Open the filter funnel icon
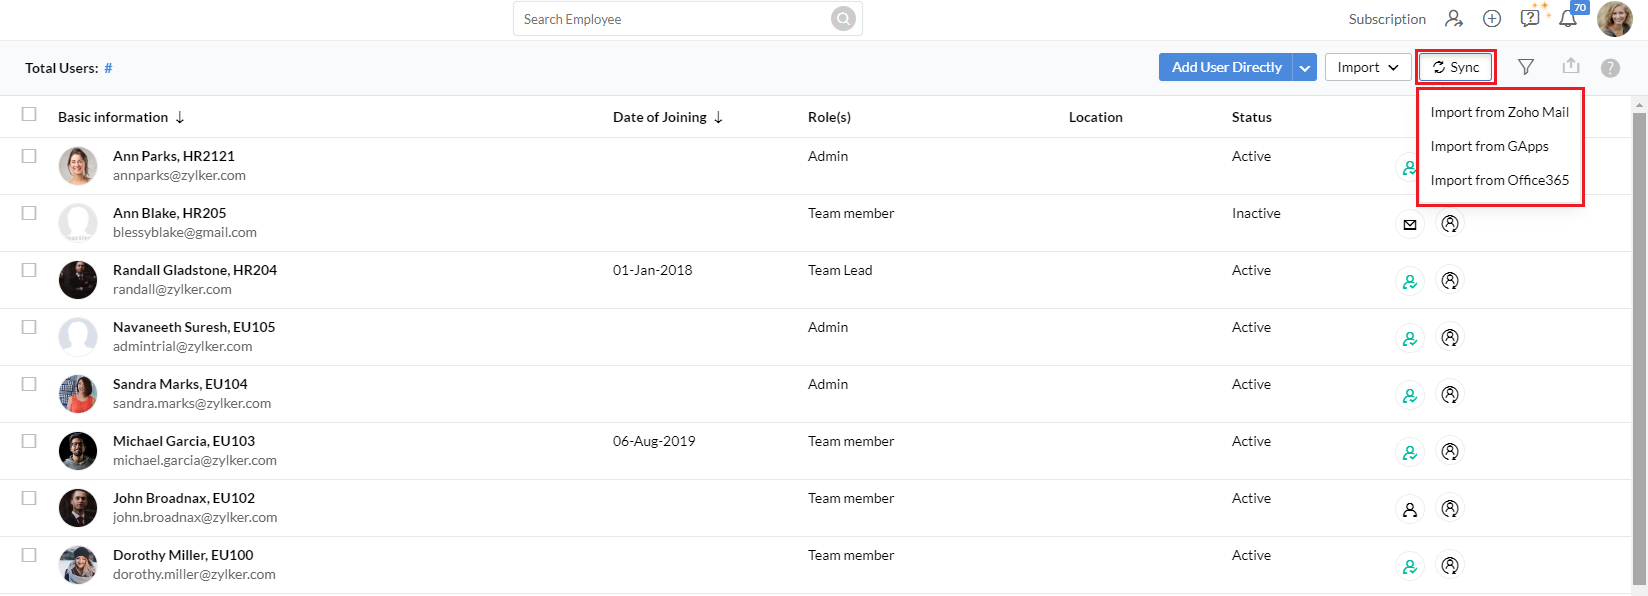 [x=1526, y=67]
